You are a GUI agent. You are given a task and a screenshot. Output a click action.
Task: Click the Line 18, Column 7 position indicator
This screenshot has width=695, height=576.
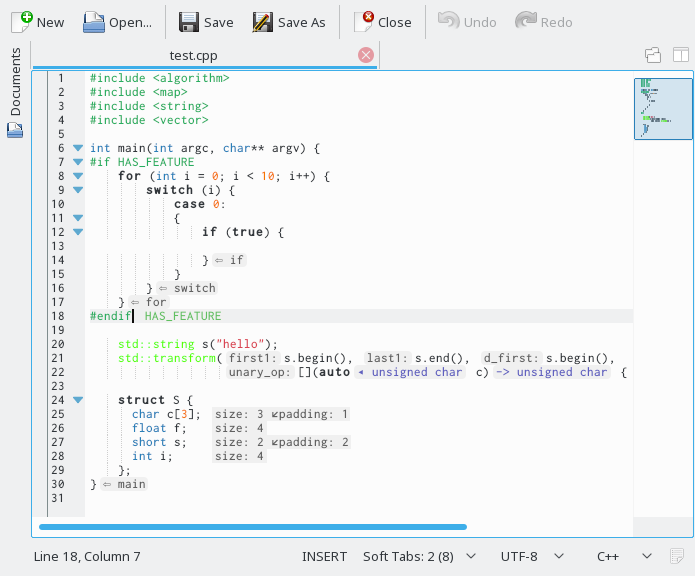click(87, 556)
